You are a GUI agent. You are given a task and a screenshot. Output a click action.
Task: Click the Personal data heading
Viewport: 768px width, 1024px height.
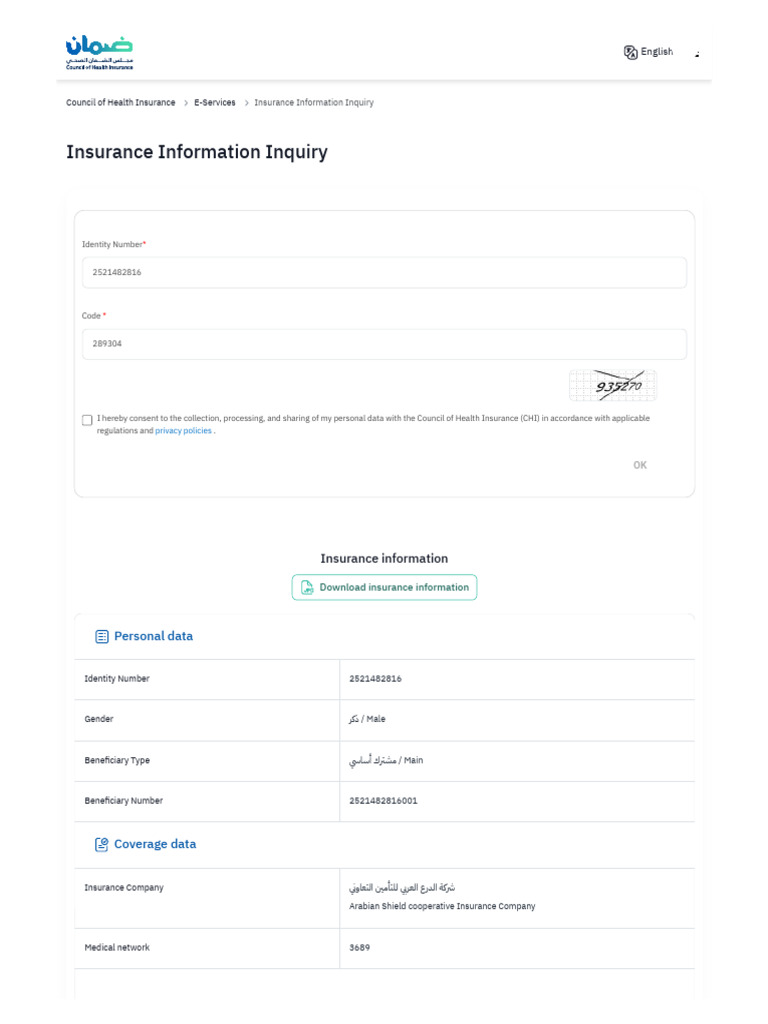[153, 636]
